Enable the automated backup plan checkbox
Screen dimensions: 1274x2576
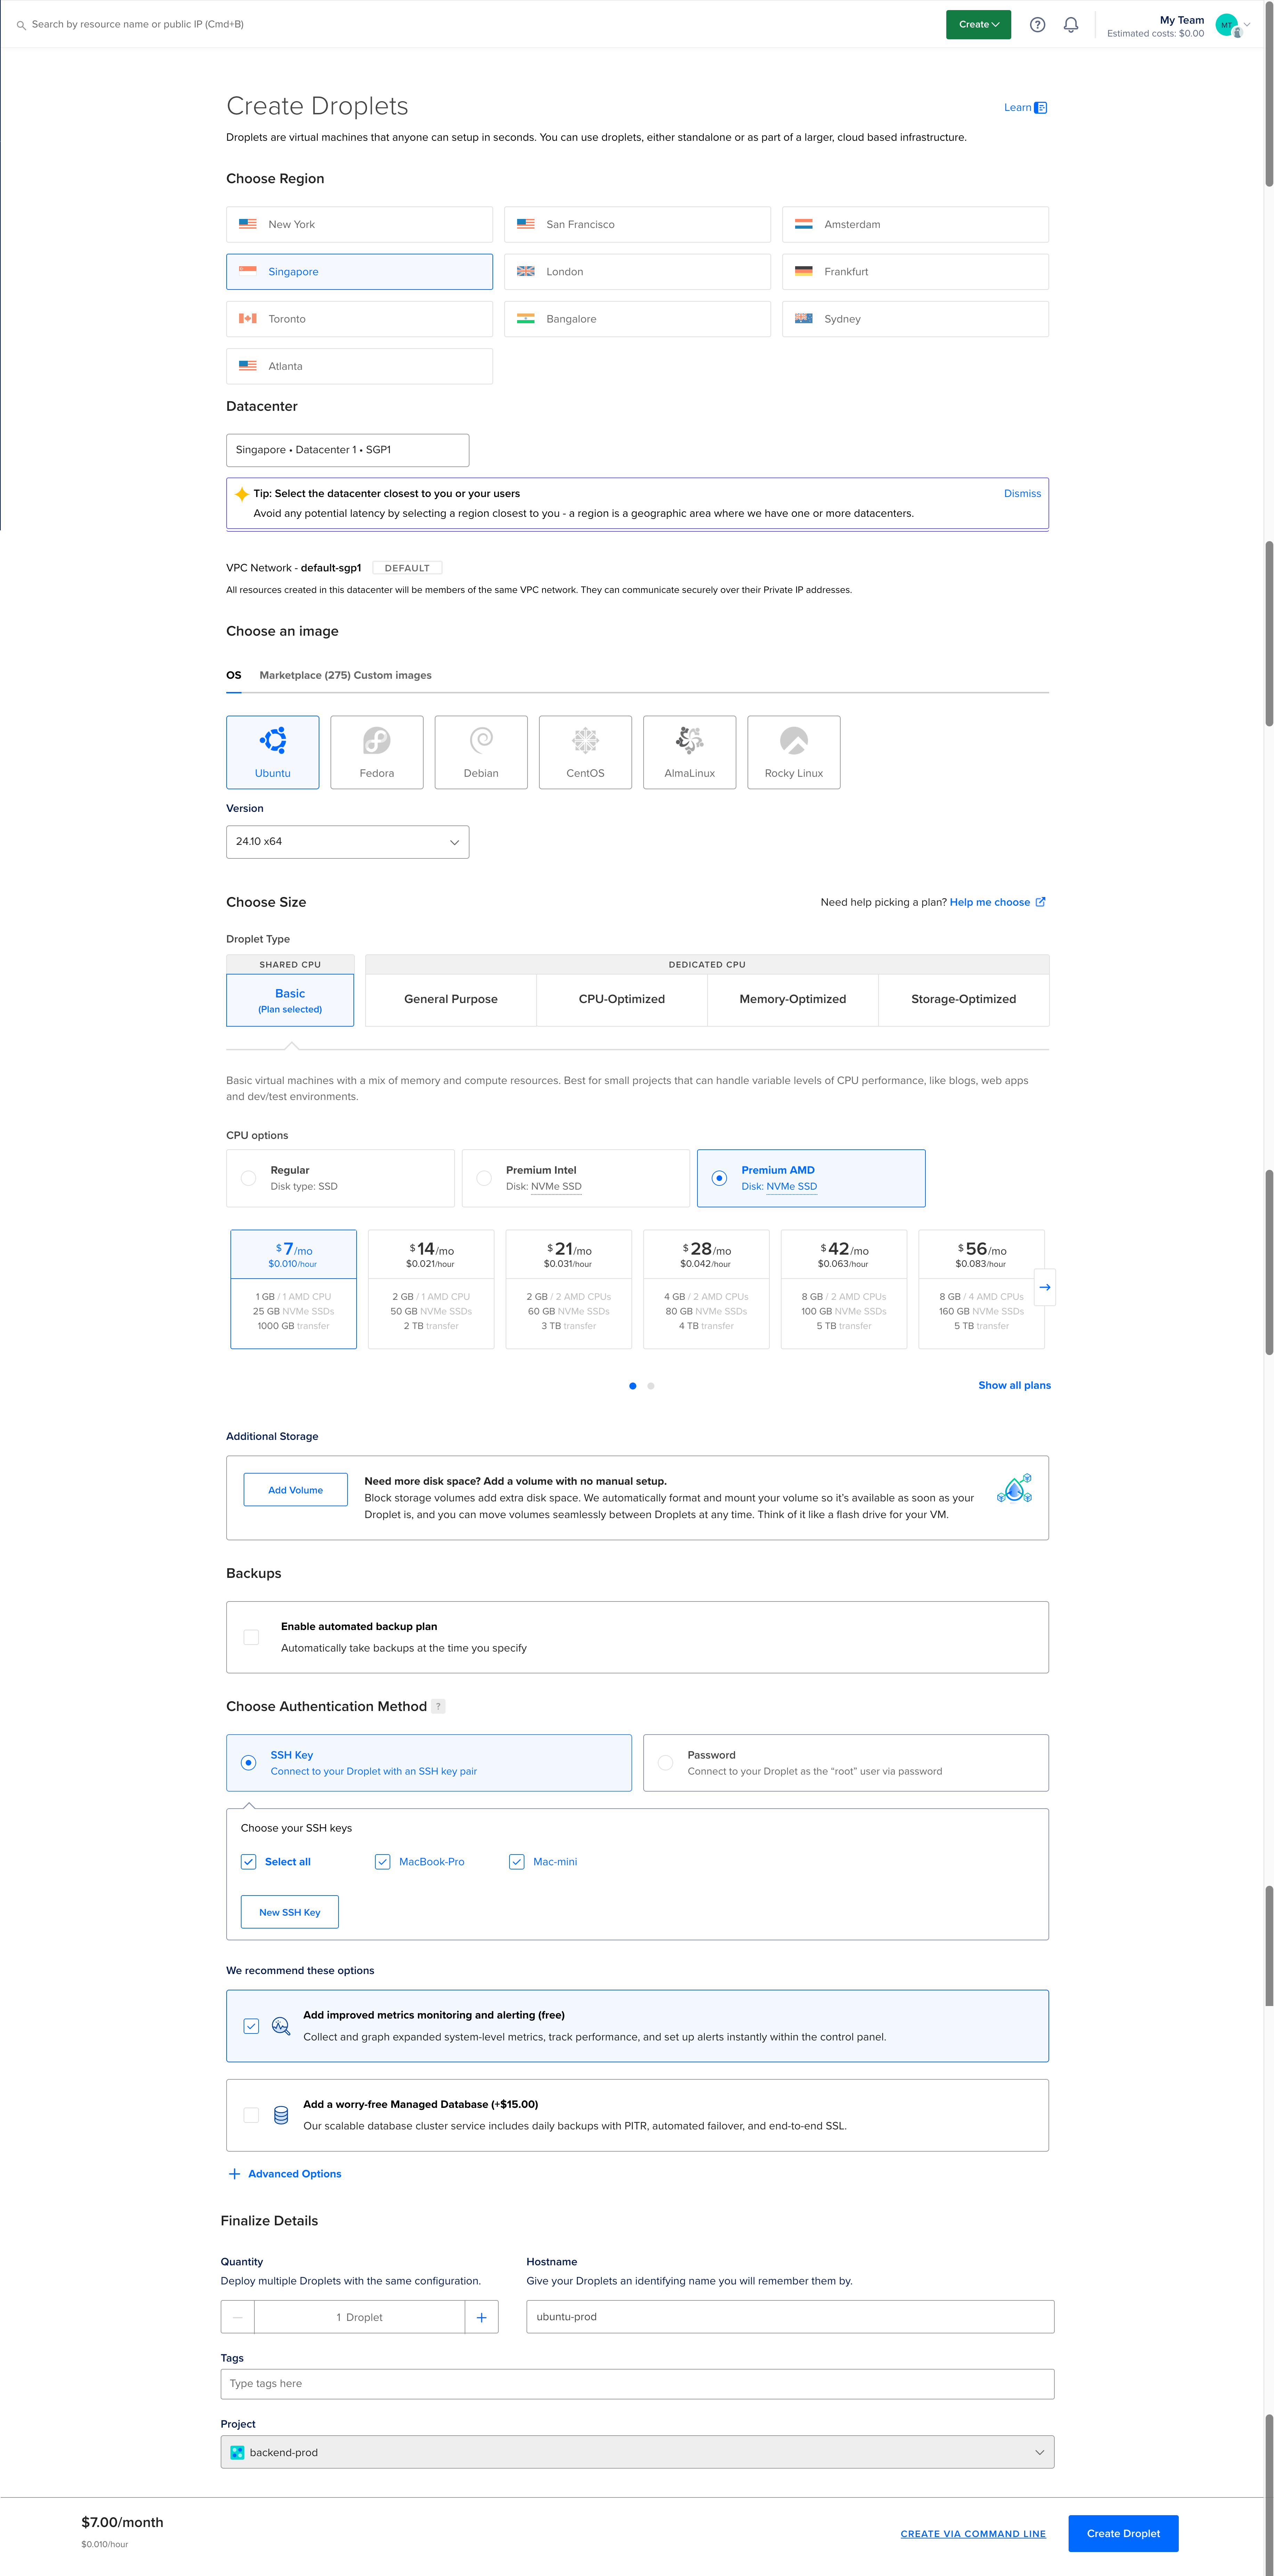[x=251, y=1637]
